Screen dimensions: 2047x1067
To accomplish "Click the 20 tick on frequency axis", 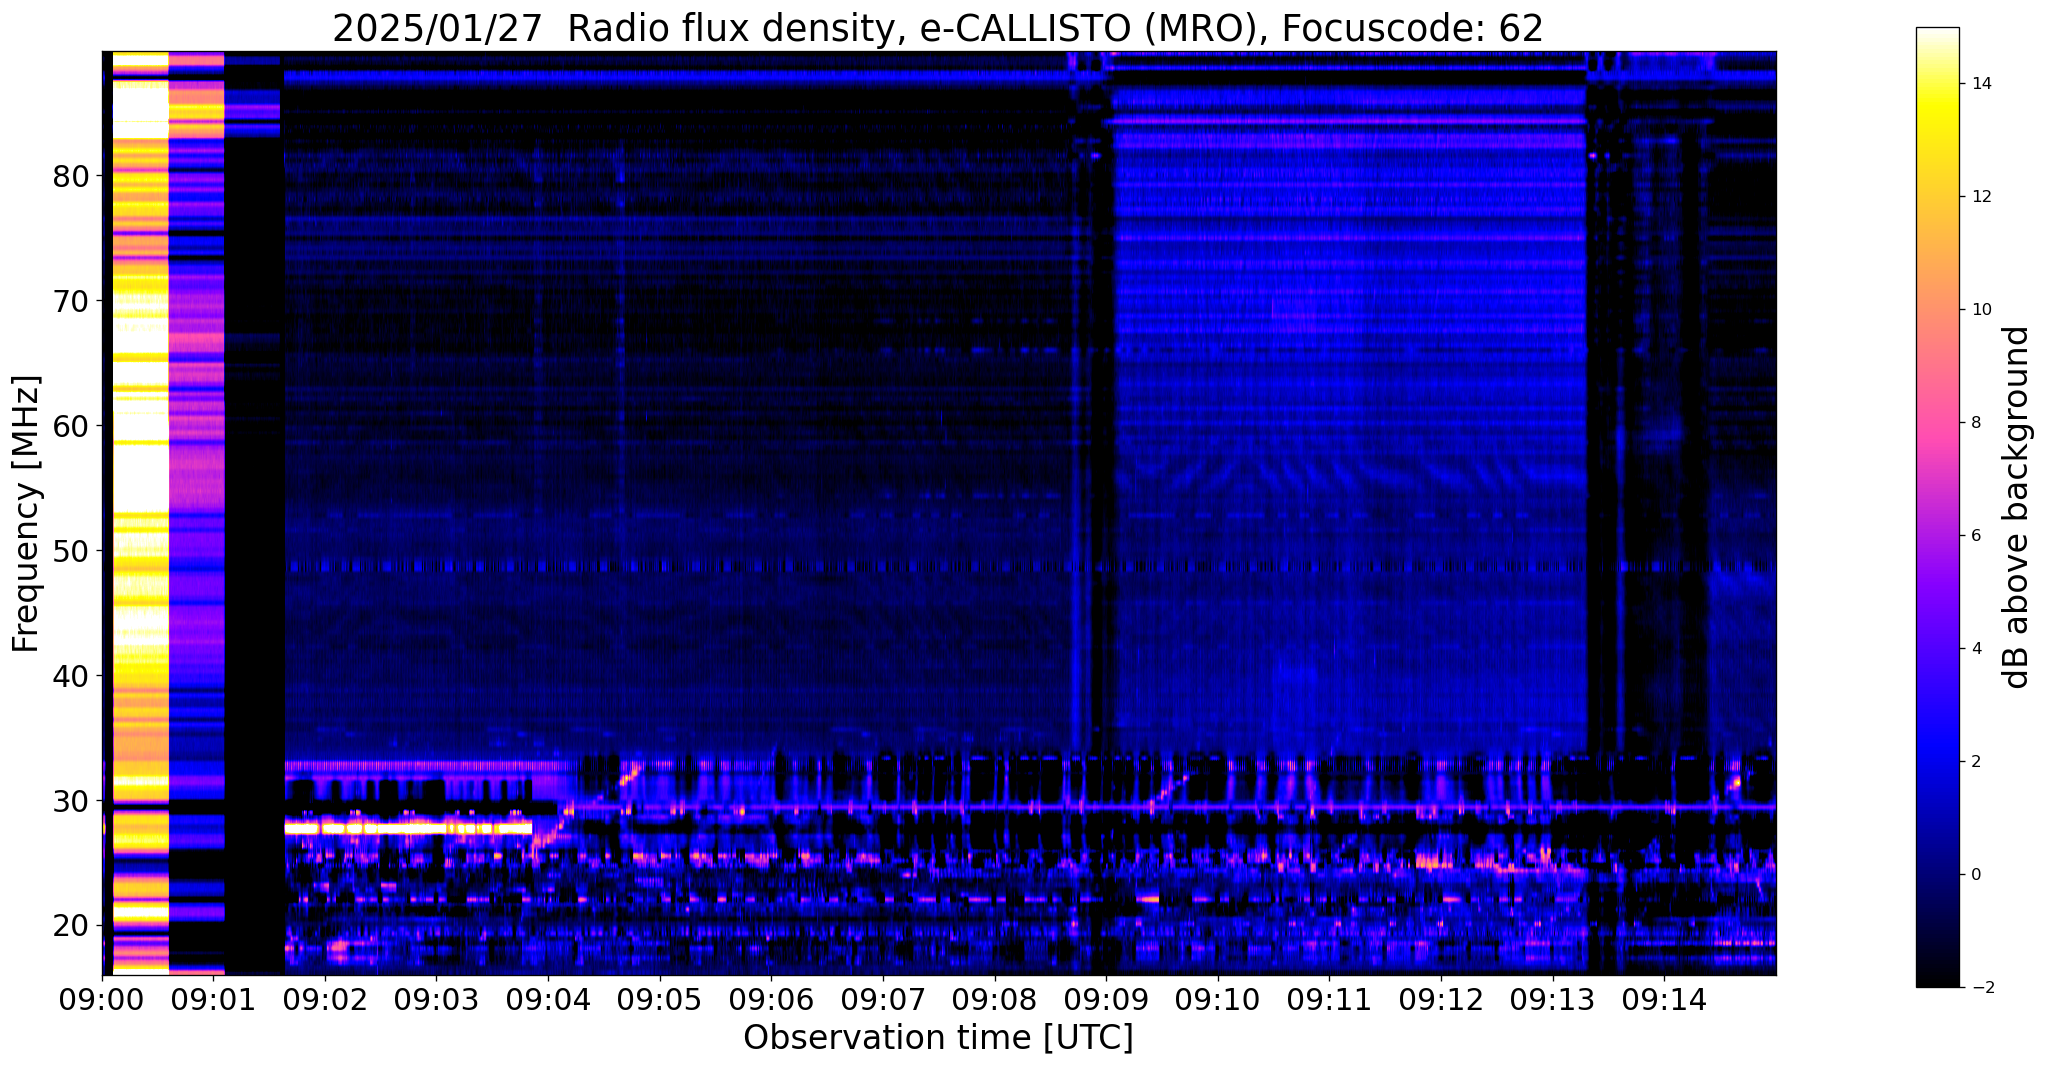I will 72,926.
